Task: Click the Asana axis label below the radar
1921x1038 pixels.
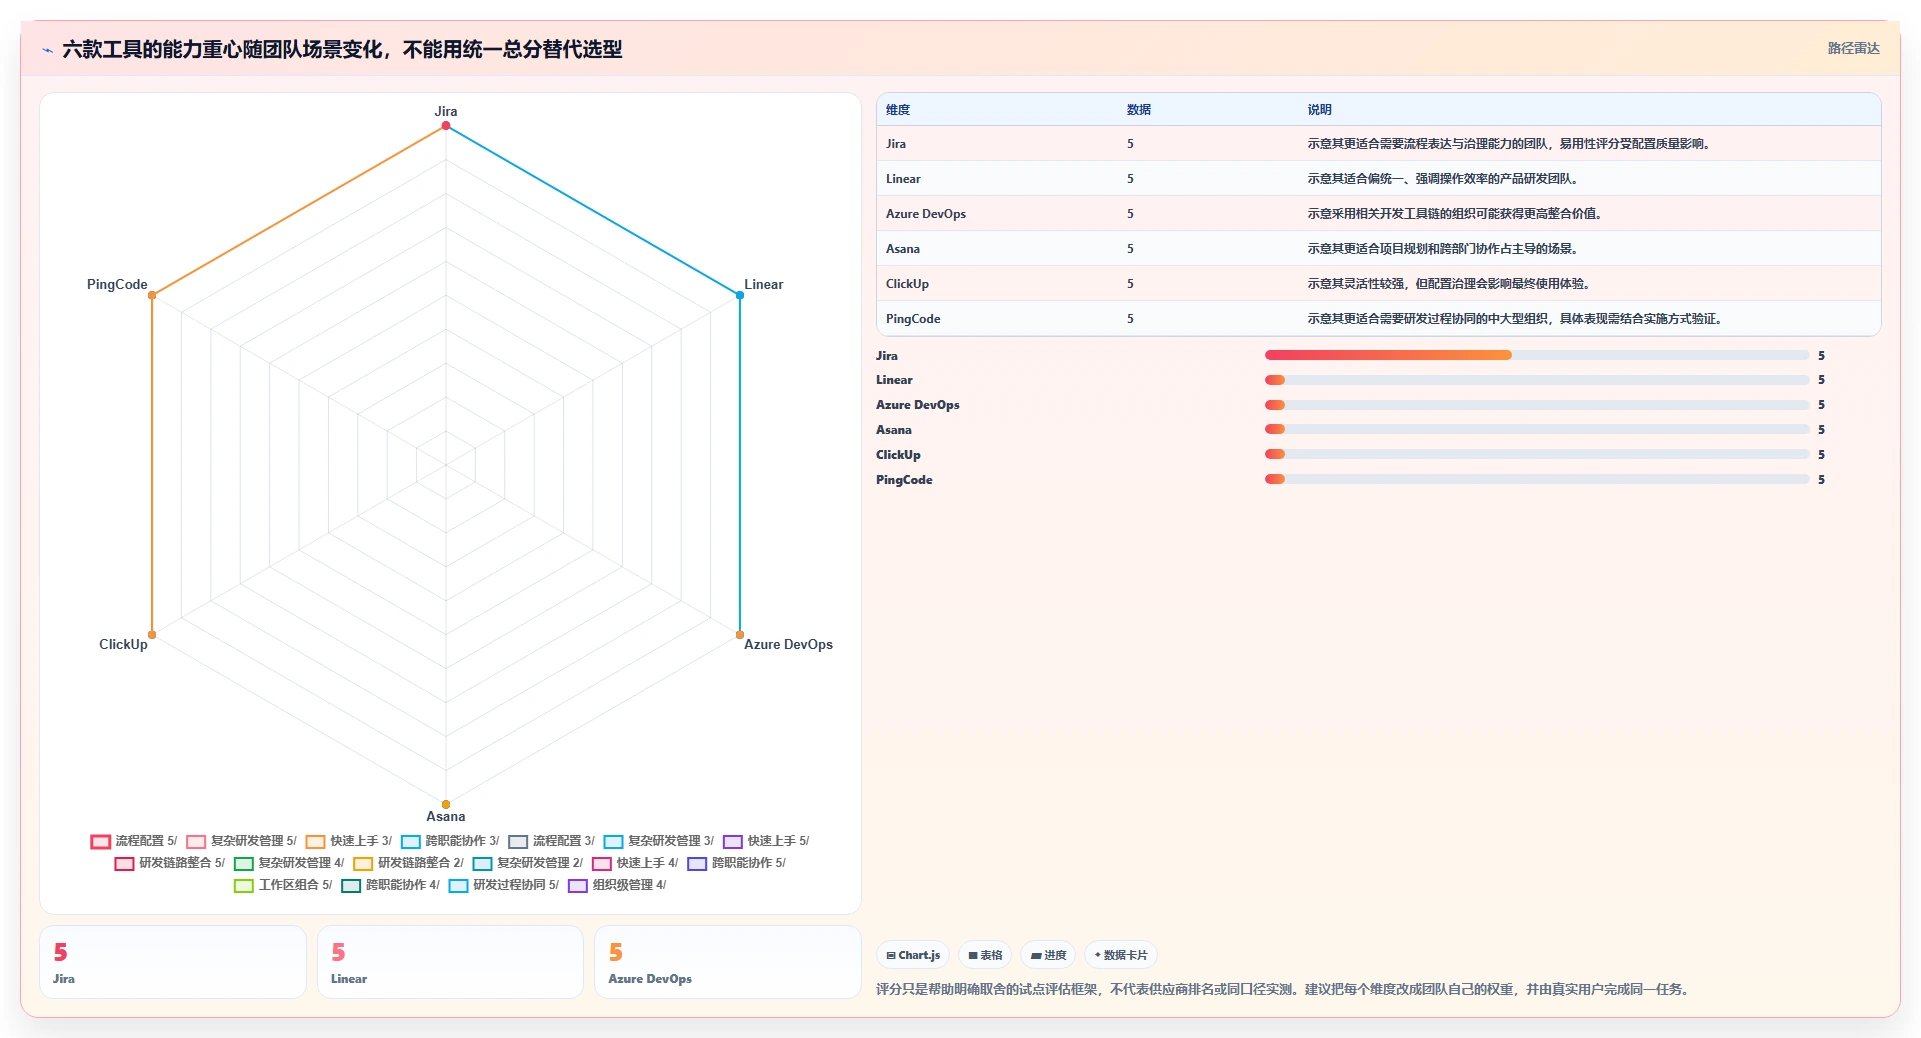Action: (446, 817)
